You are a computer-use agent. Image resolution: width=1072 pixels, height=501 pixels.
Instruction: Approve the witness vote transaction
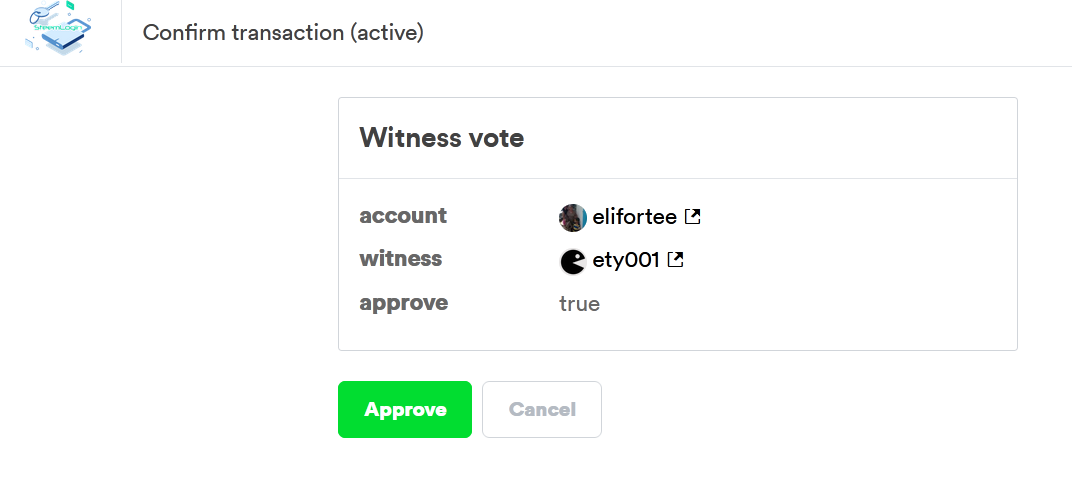tap(404, 409)
